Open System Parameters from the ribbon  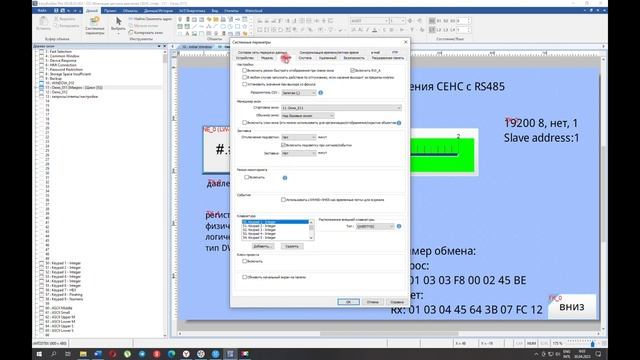95,25
